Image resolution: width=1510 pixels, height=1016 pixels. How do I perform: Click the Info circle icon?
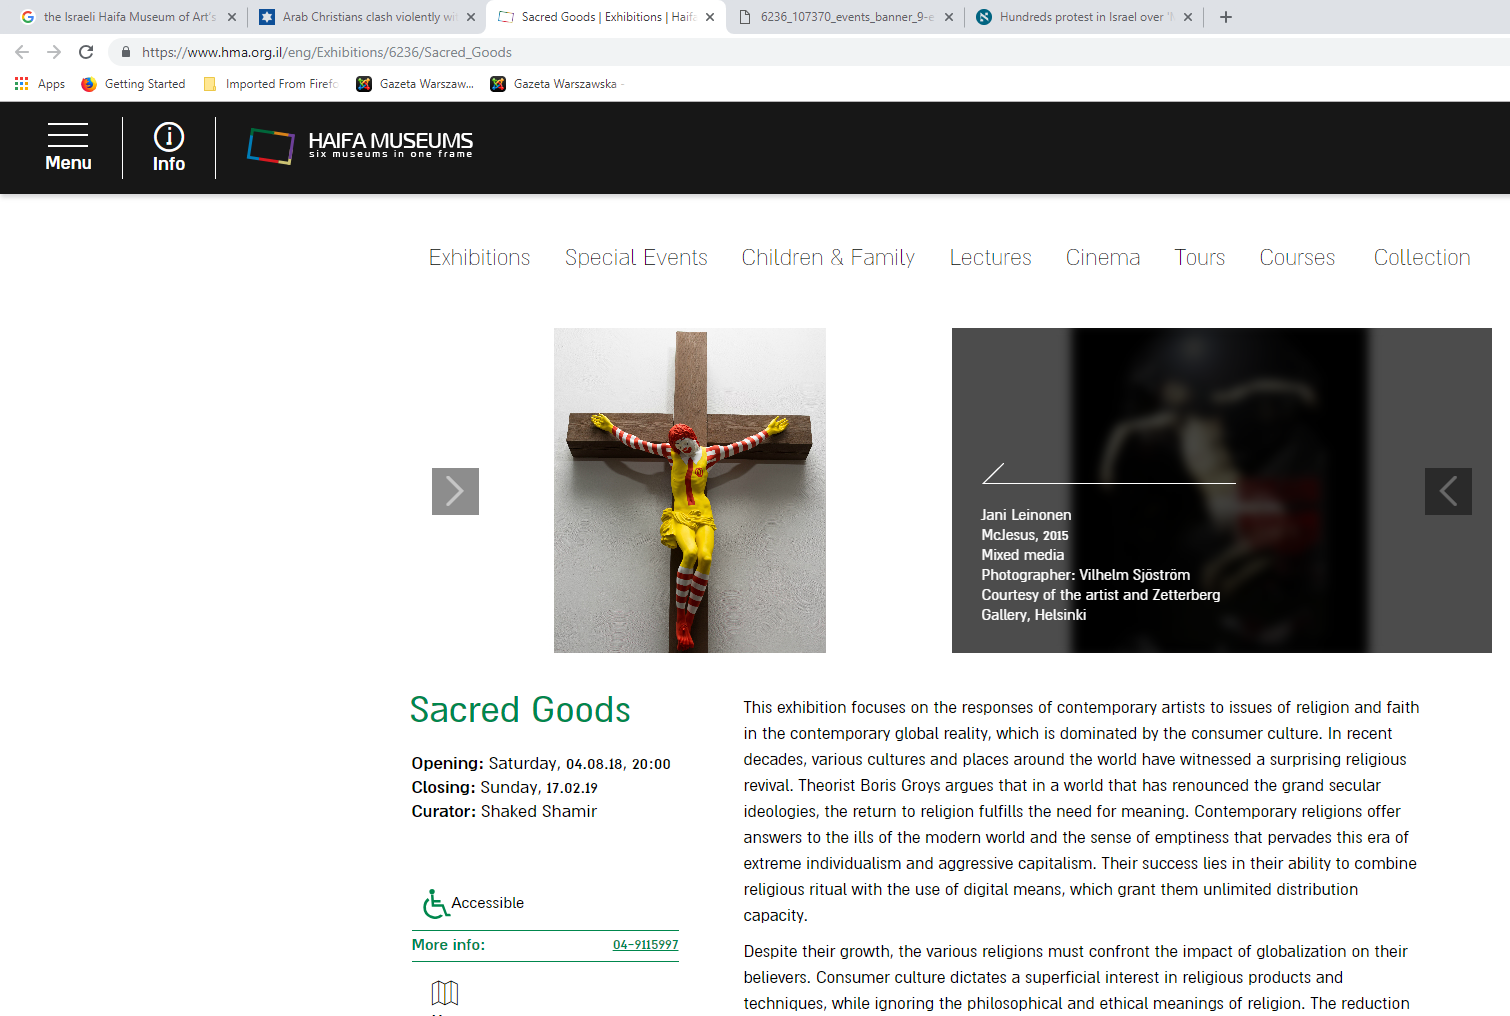tap(169, 136)
